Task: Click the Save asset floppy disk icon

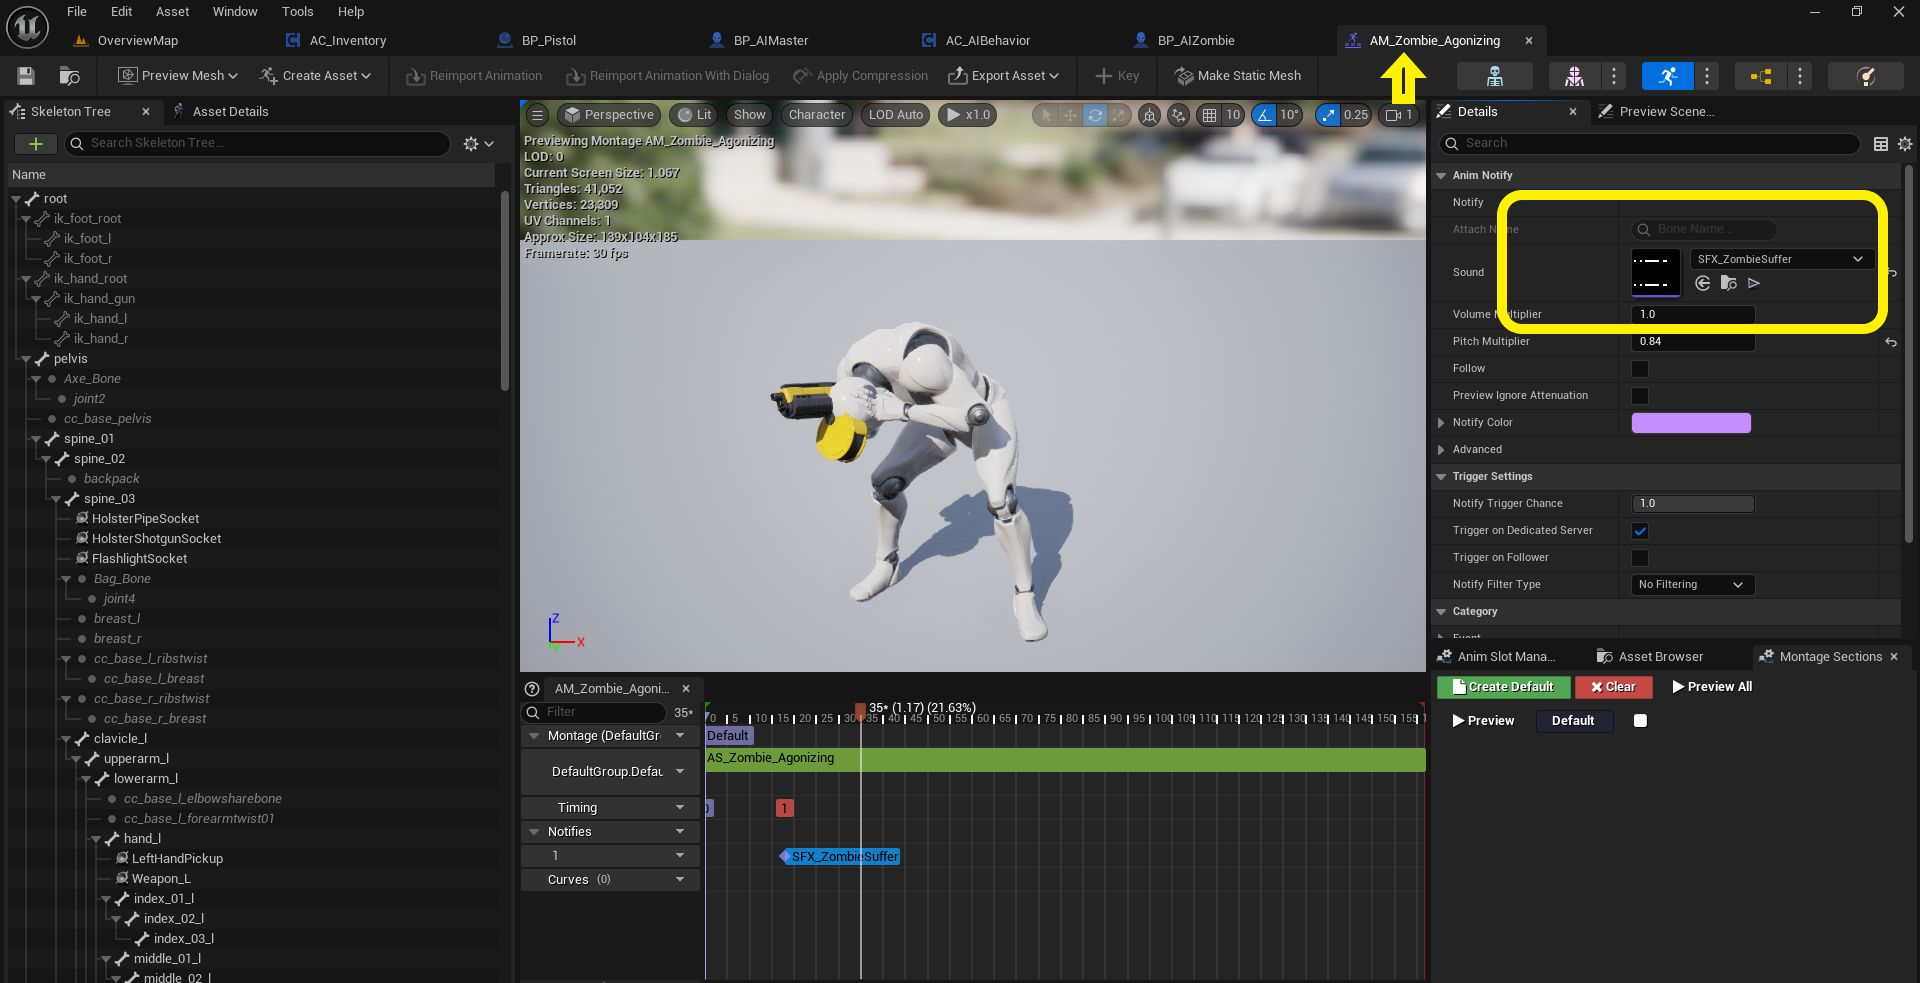Action: click(x=26, y=76)
